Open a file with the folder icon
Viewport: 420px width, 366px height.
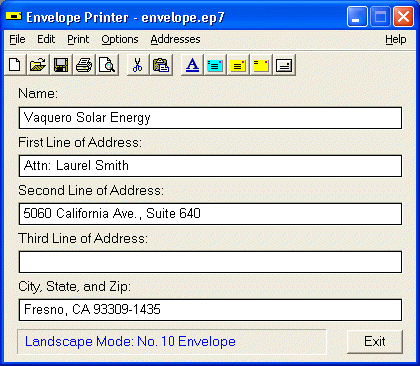click(38, 65)
